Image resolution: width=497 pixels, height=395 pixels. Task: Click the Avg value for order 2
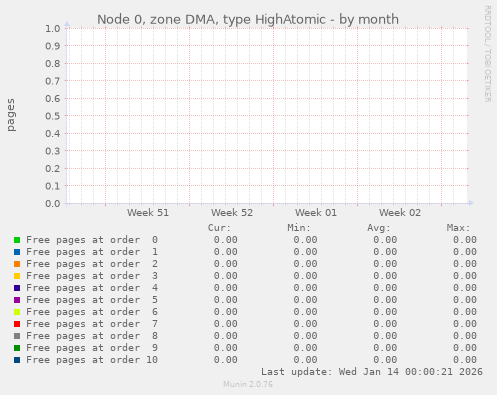pos(385,264)
